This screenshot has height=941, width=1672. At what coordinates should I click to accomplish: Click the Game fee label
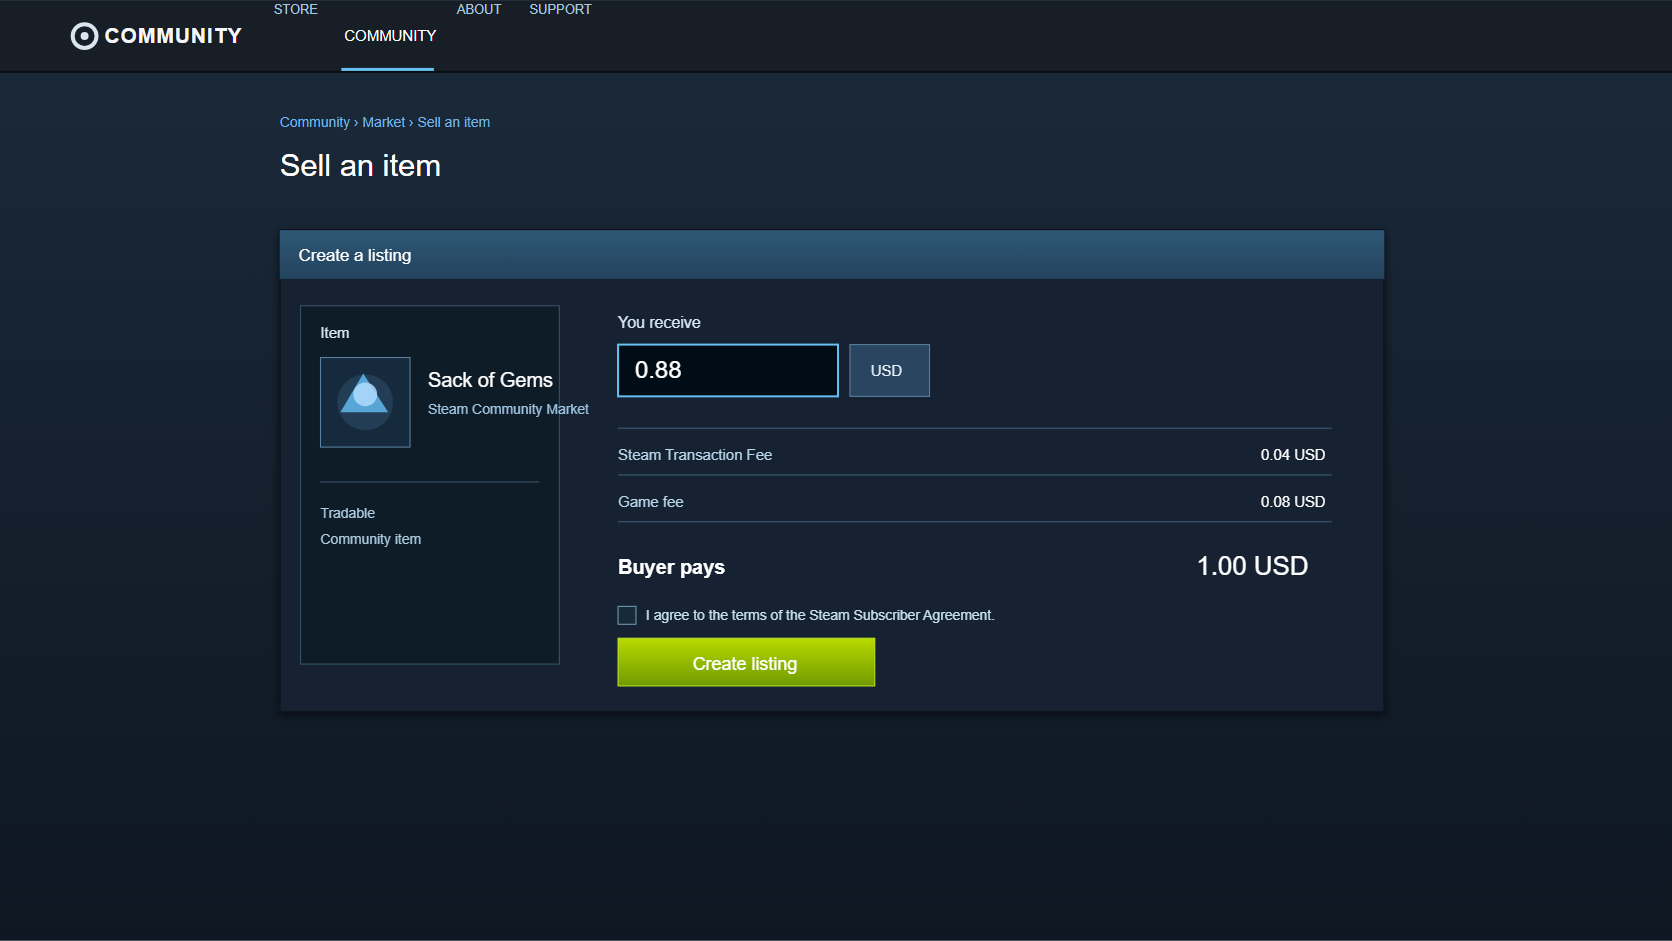point(651,502)
